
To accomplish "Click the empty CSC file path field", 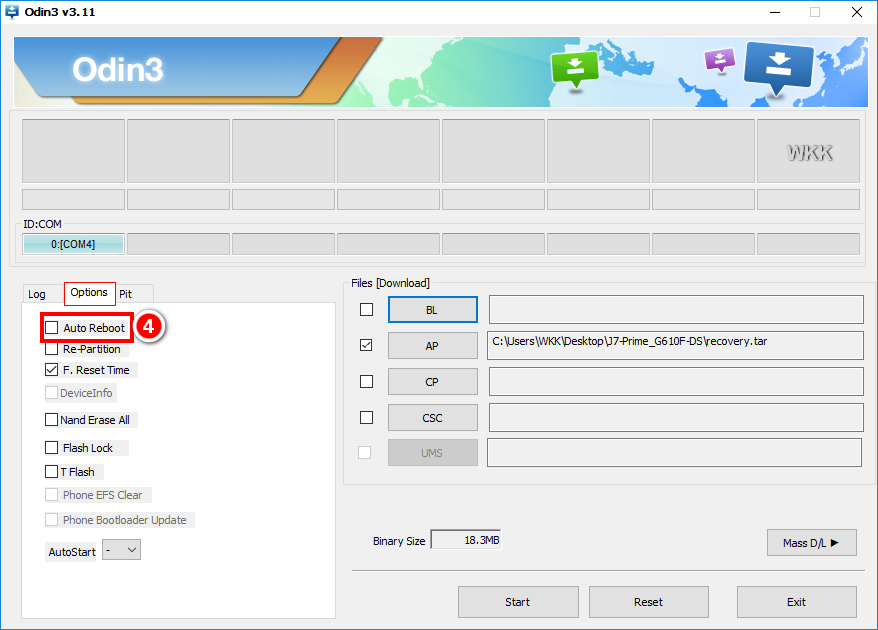I will 676,418.
